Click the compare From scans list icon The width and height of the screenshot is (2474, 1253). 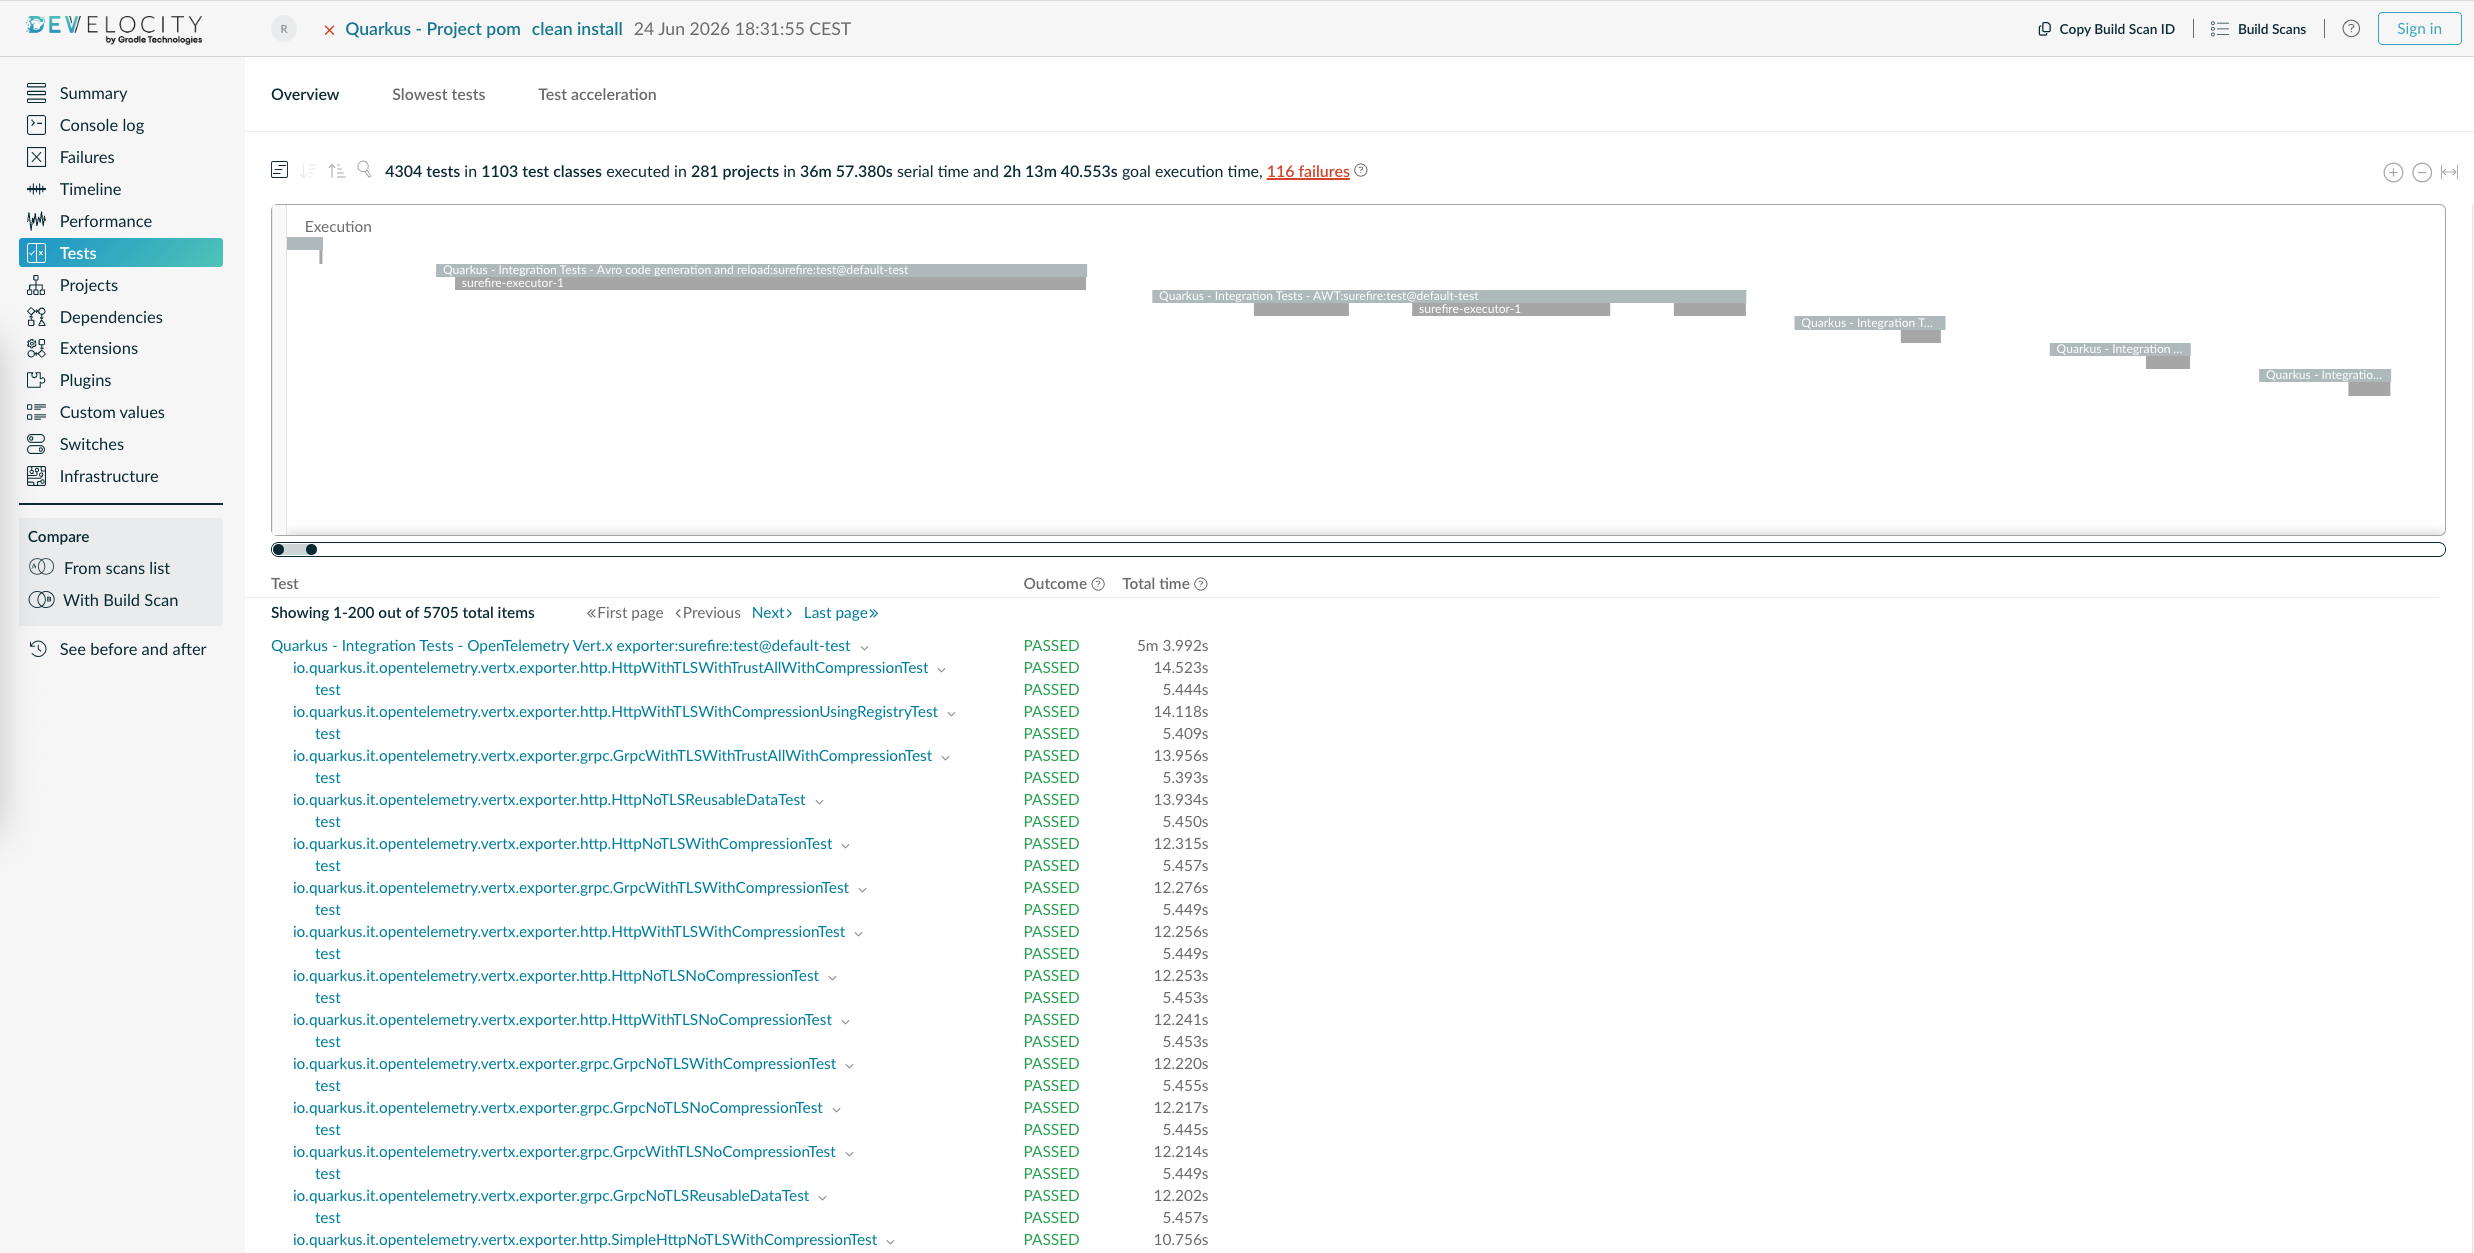(42, 567)
